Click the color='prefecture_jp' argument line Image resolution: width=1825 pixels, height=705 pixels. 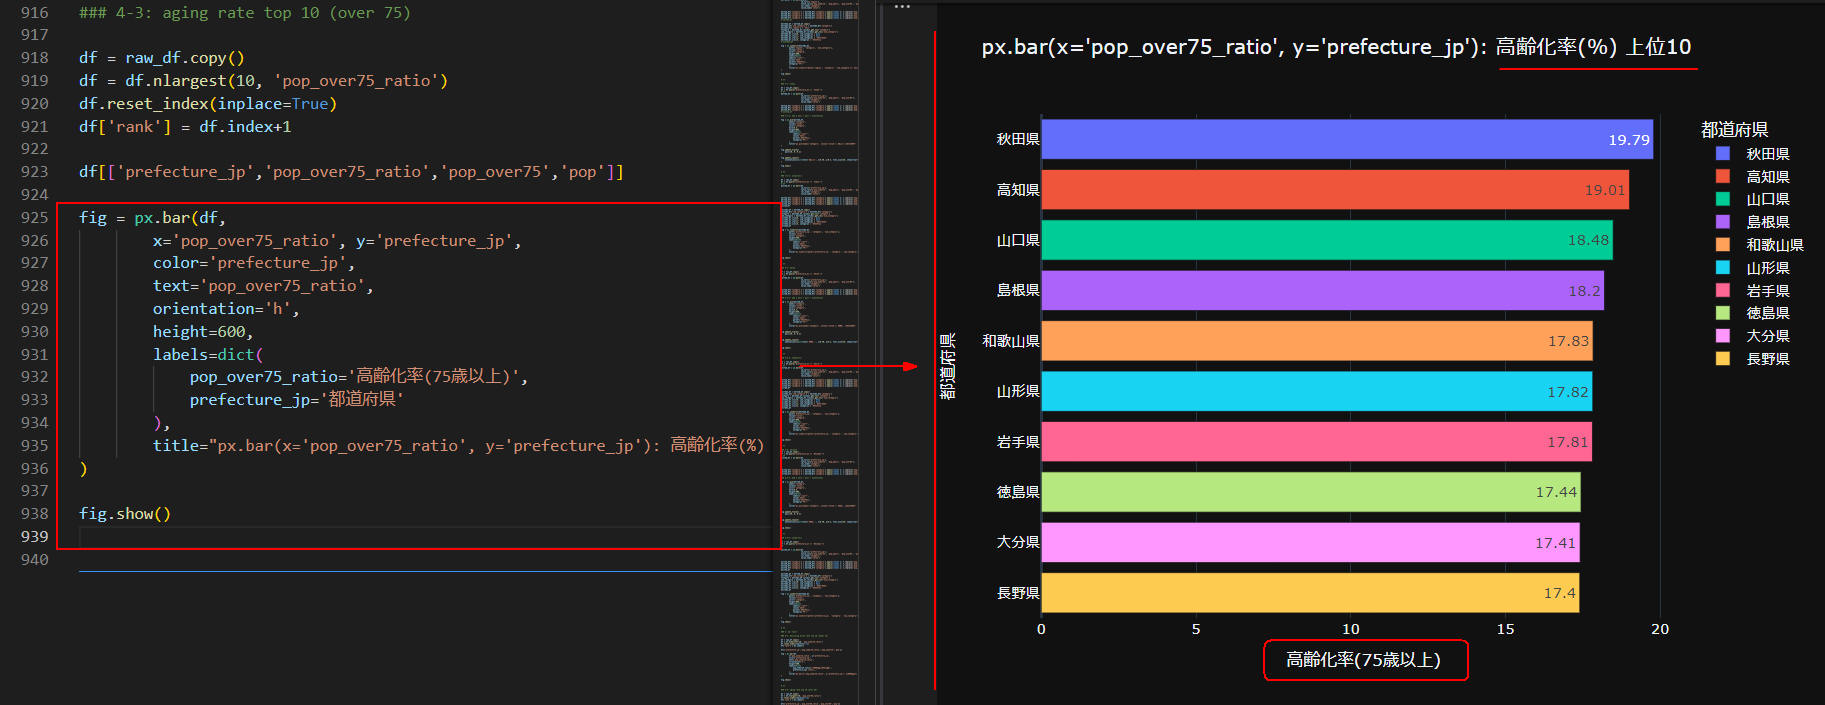(x=254, y=263)
